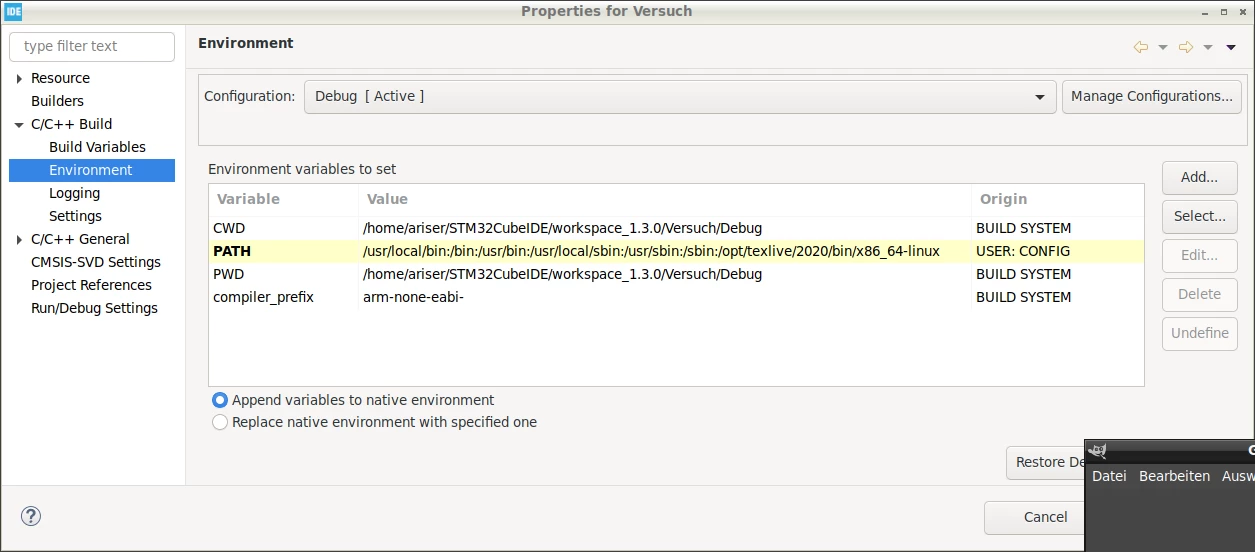Focus the type filter text field

pos(92,47)
